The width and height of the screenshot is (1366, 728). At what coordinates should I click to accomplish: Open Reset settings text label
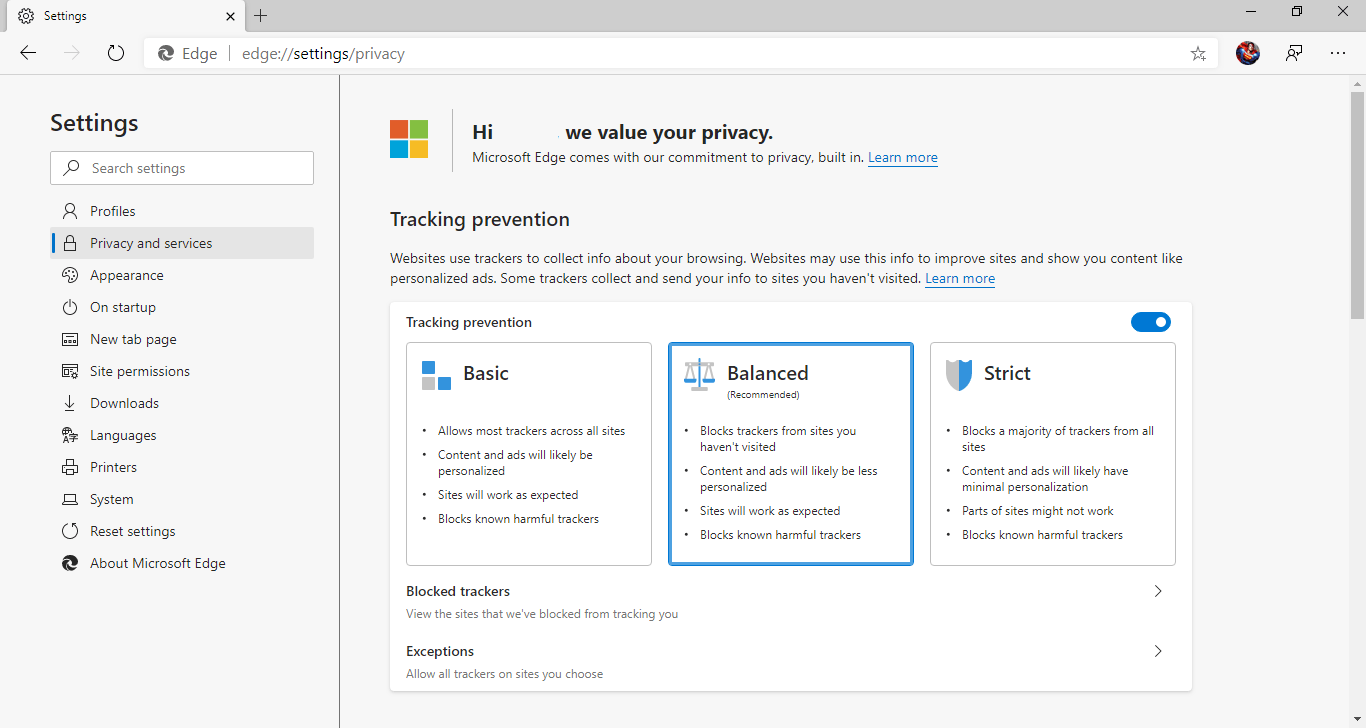tap(132, 531)
